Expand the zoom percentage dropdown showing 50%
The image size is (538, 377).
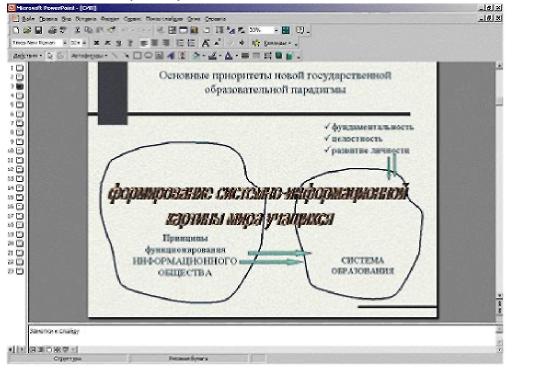tap(276, 31)
